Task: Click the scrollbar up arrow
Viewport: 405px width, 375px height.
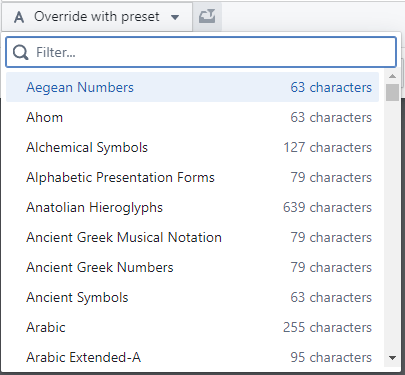Action: coord(392,76)
